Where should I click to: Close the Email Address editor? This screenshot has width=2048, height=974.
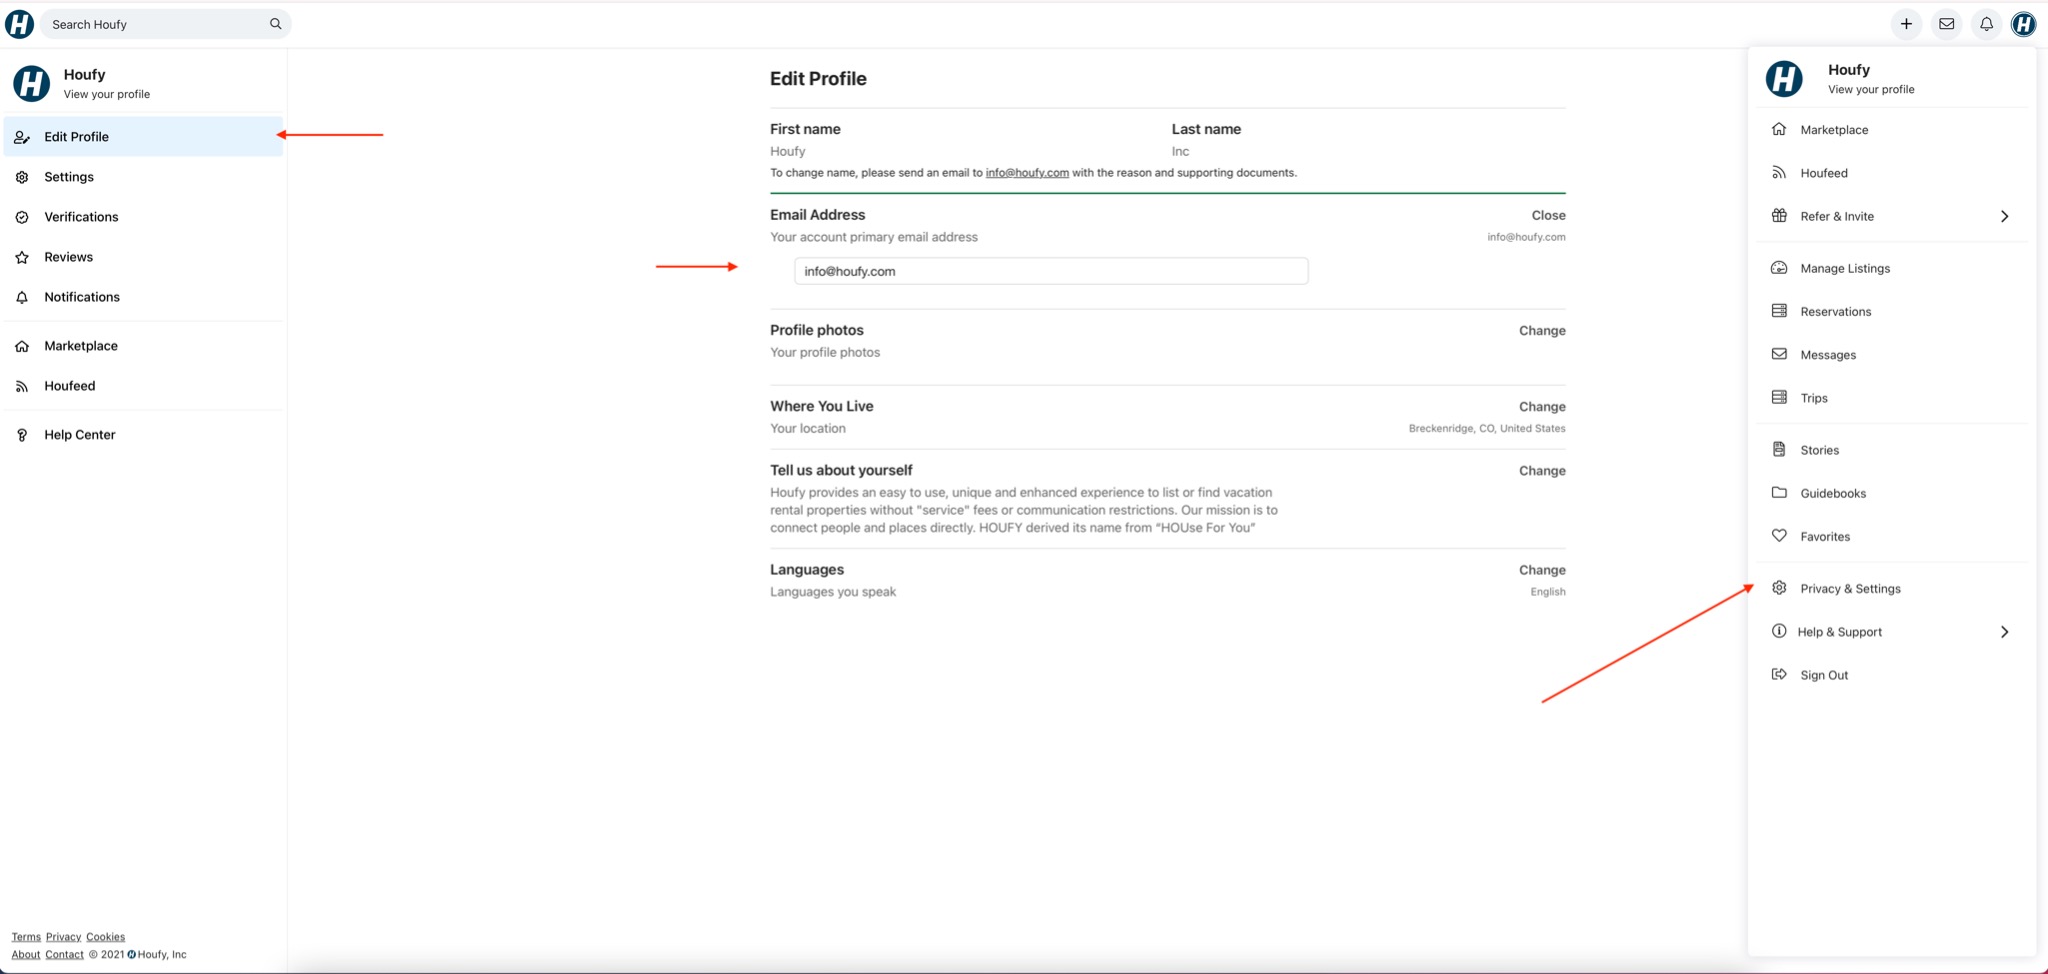pos(1548,215)
